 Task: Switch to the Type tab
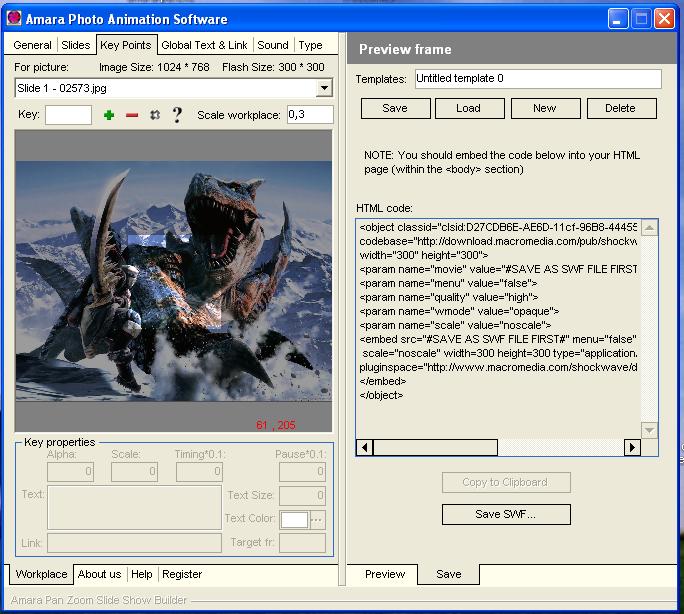click(x=310, y=45)
